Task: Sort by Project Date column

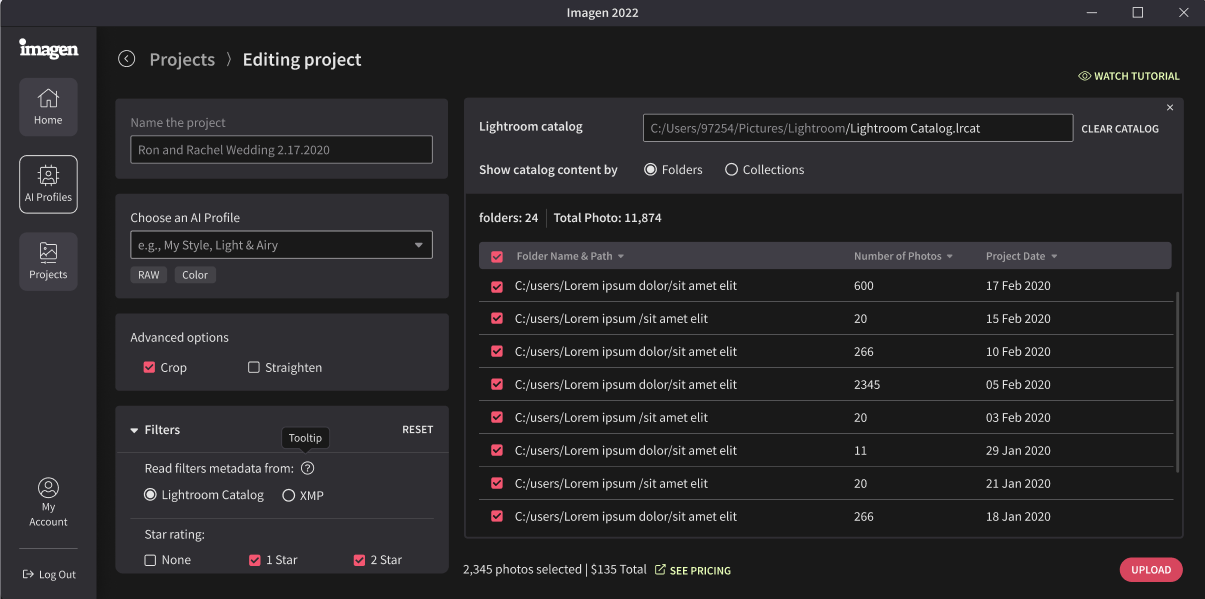Action: 1021,256
